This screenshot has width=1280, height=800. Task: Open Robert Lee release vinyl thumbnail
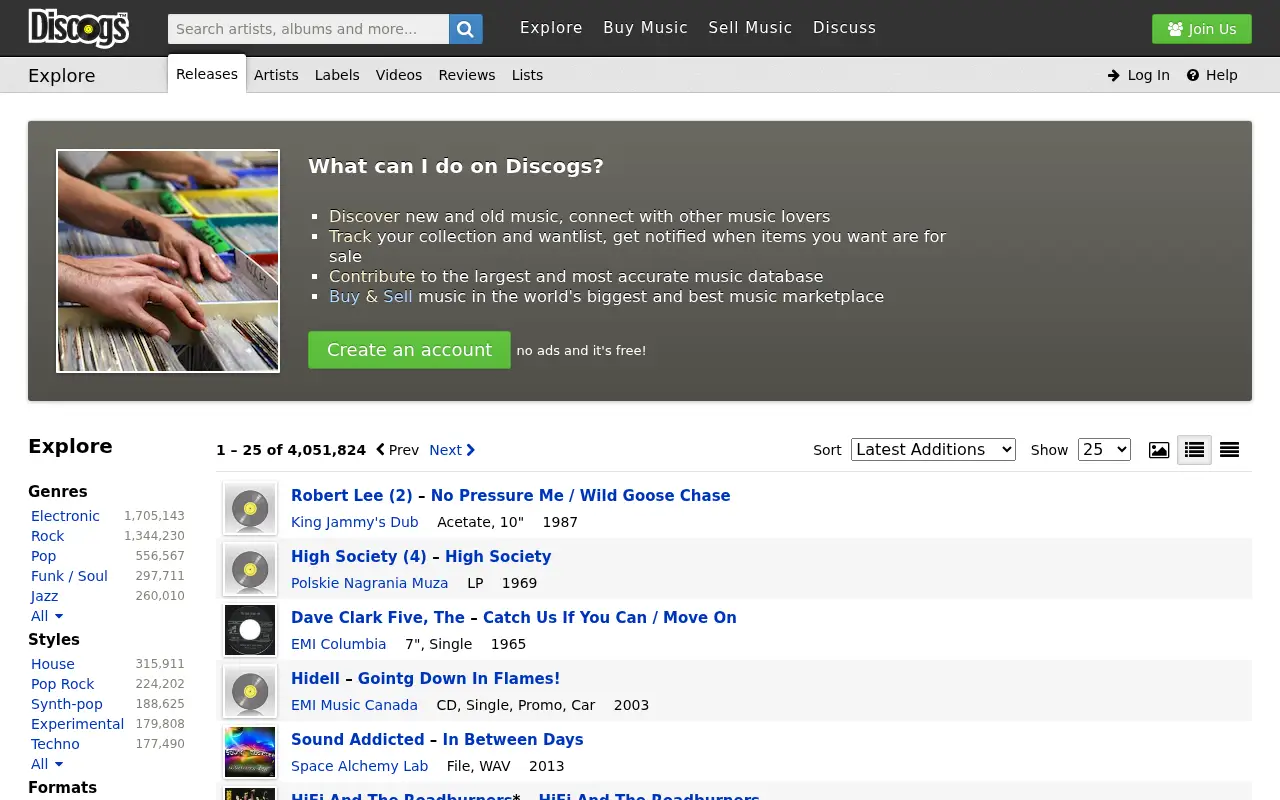tap(250, 508)
